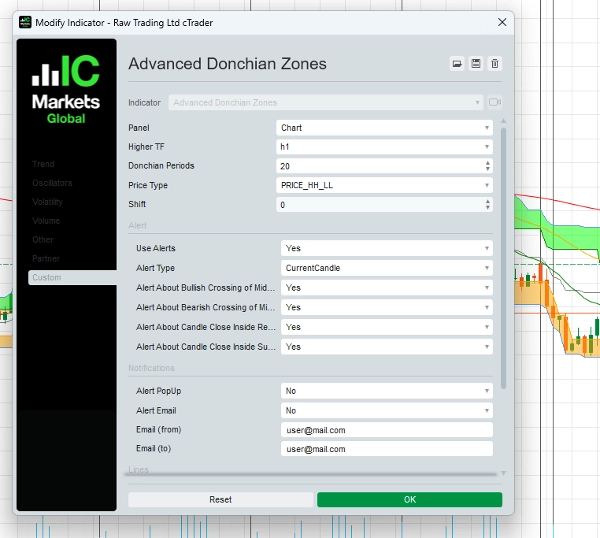Increase Donchian Periods with up arrow
600x538 pixels.
tap(487, 163)
